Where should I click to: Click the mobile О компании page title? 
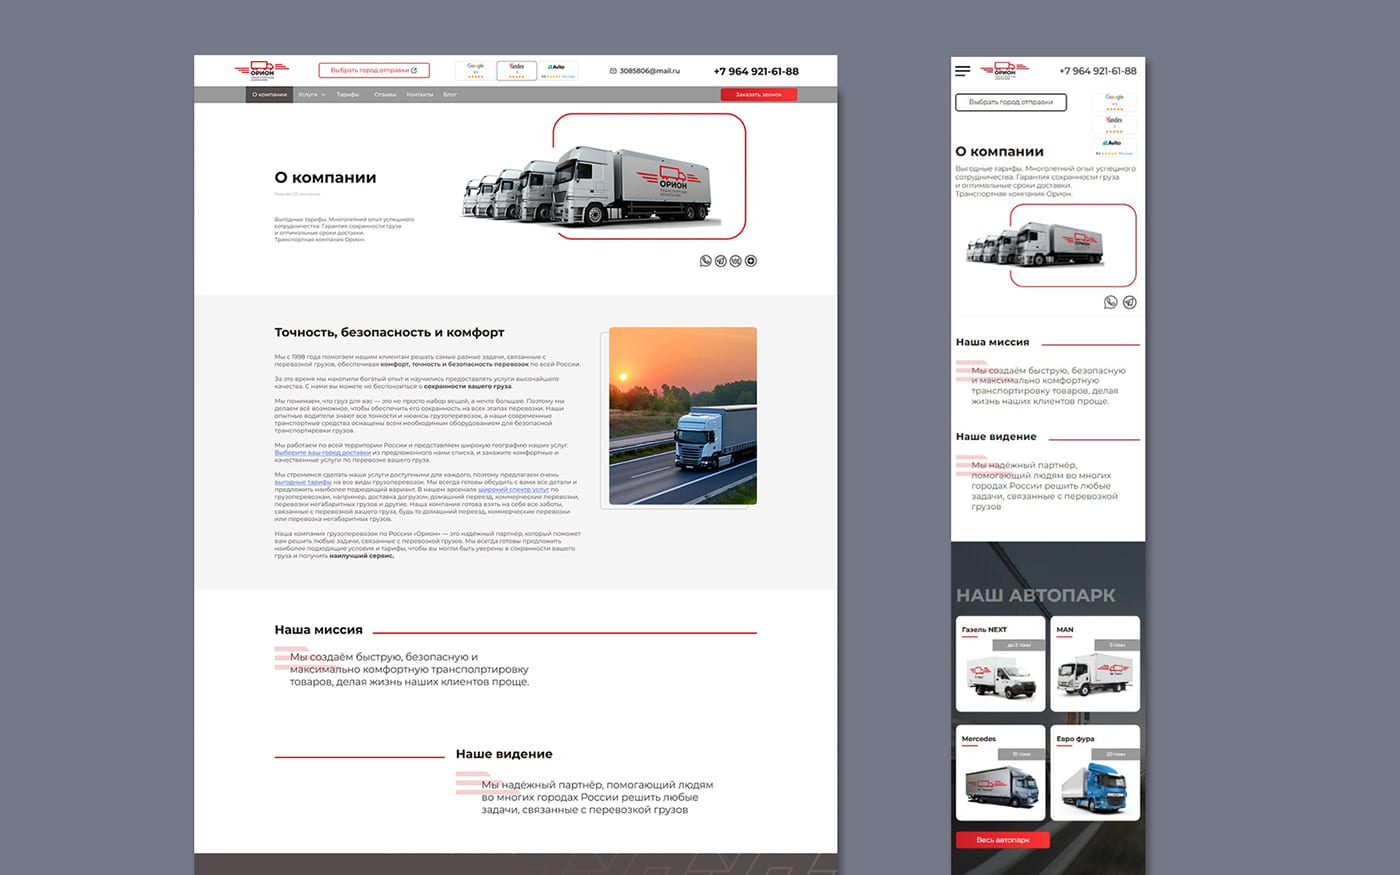(x=999, y=152)
